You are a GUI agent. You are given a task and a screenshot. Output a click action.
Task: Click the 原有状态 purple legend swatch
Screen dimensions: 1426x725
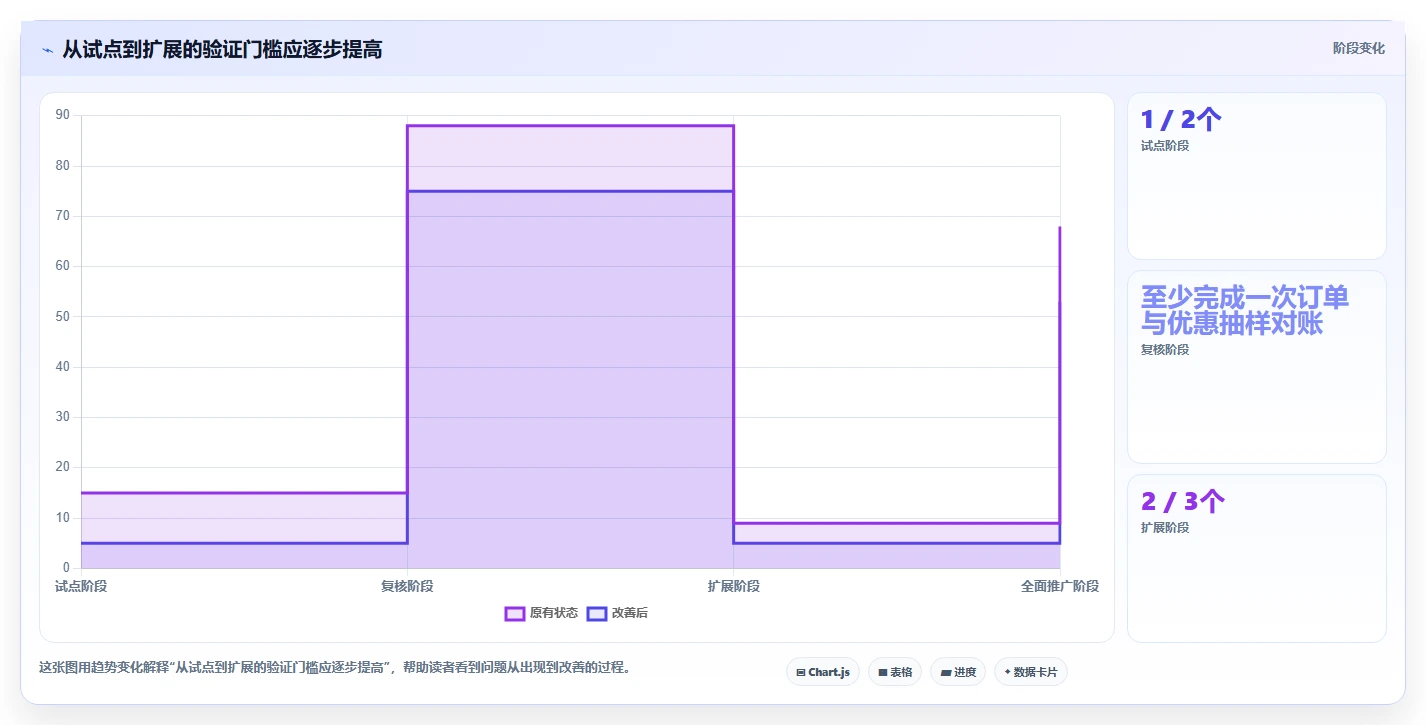pyautogui.click(x=515, y=613)
